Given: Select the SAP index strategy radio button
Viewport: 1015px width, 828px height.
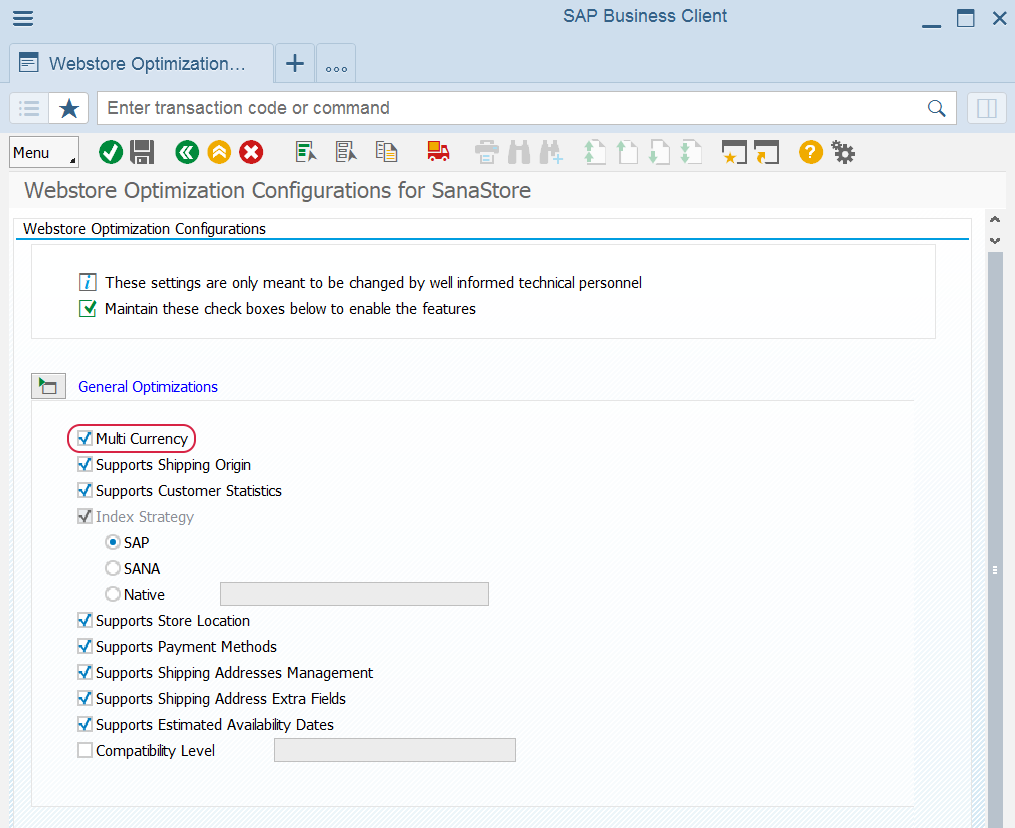Looking at the screenshot, I should 113,542.
